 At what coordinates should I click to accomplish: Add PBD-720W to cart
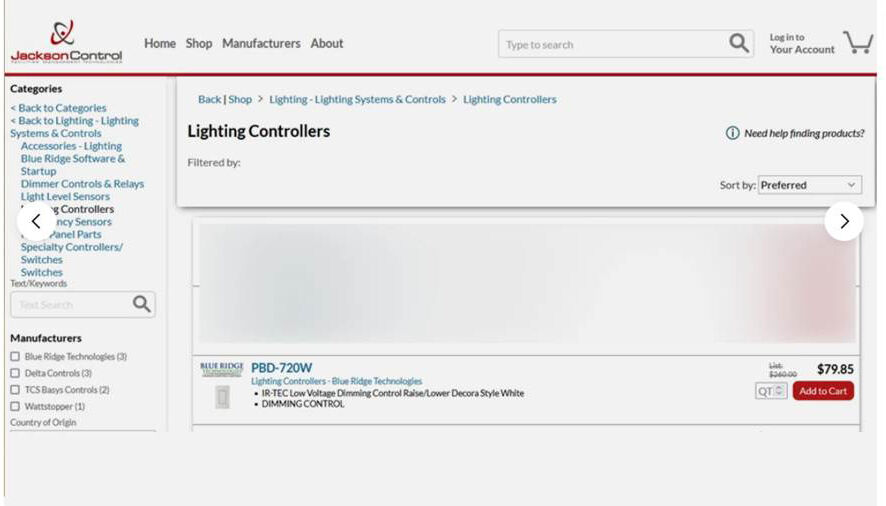coord(823,391)
